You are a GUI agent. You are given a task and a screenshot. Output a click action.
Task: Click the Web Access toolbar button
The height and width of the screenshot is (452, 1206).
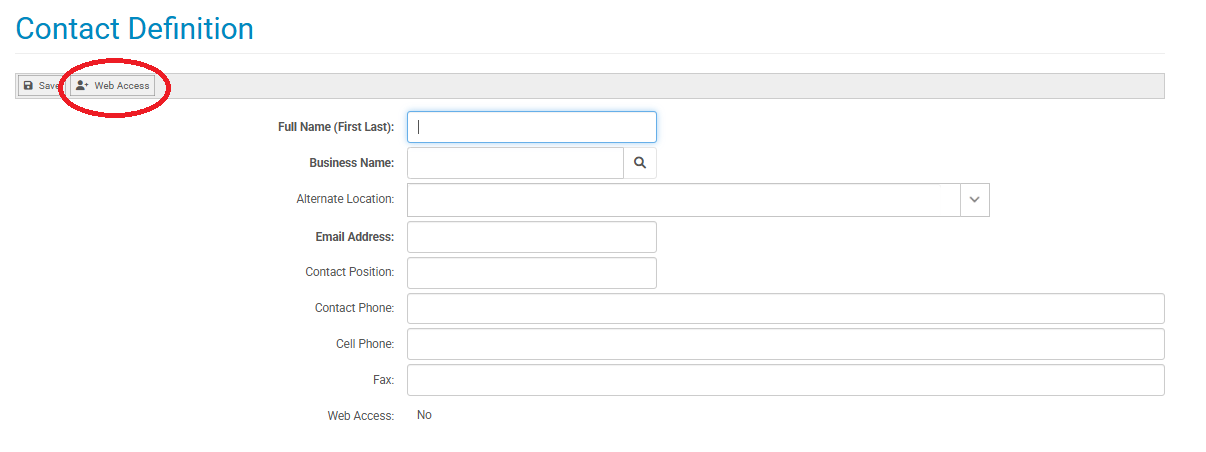point(112,86)
